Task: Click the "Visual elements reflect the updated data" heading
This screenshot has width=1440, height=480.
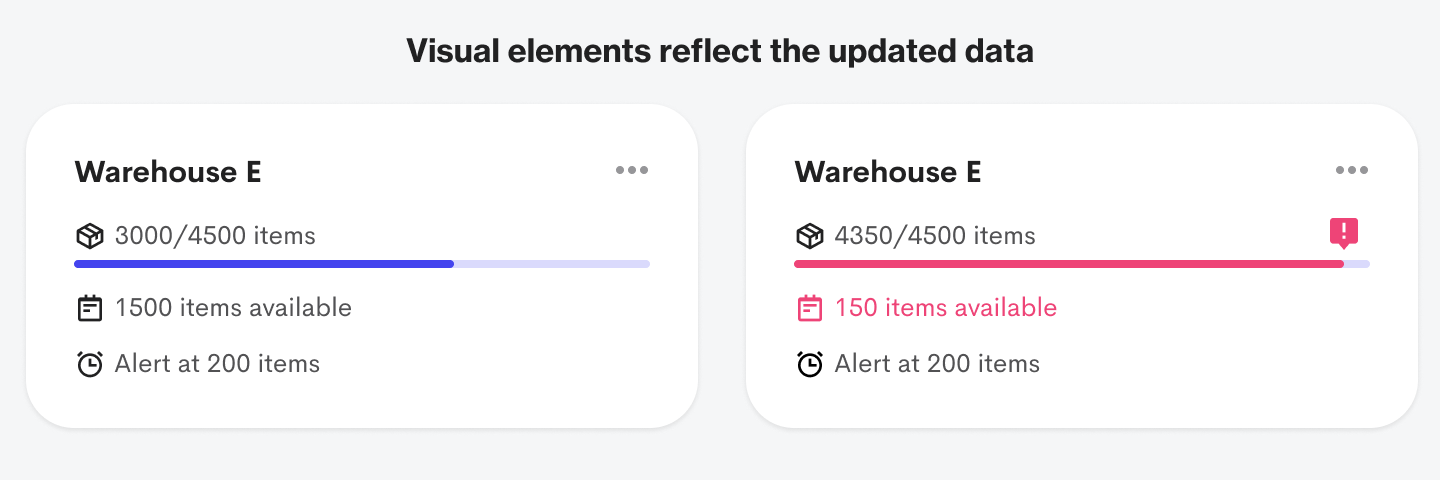Action: tap(720, 51)
